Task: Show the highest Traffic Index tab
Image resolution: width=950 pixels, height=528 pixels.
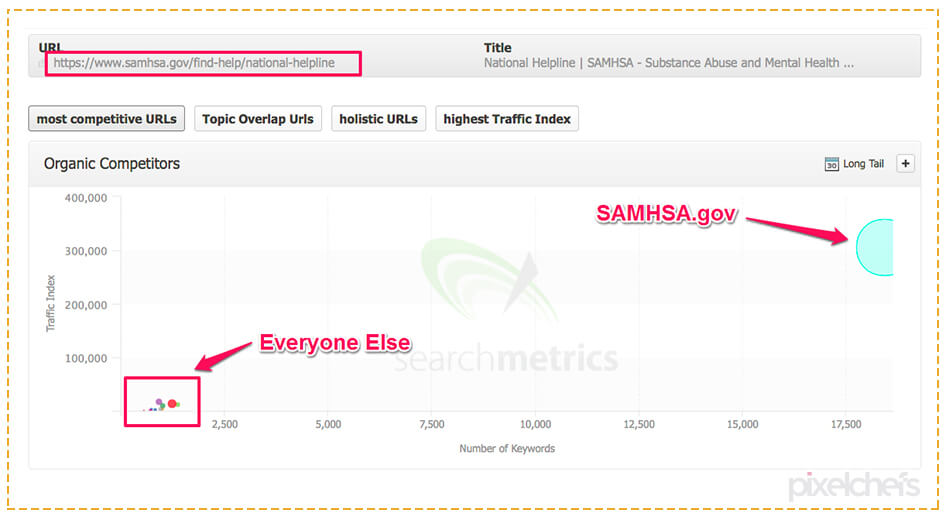Action: pos(507,119)
